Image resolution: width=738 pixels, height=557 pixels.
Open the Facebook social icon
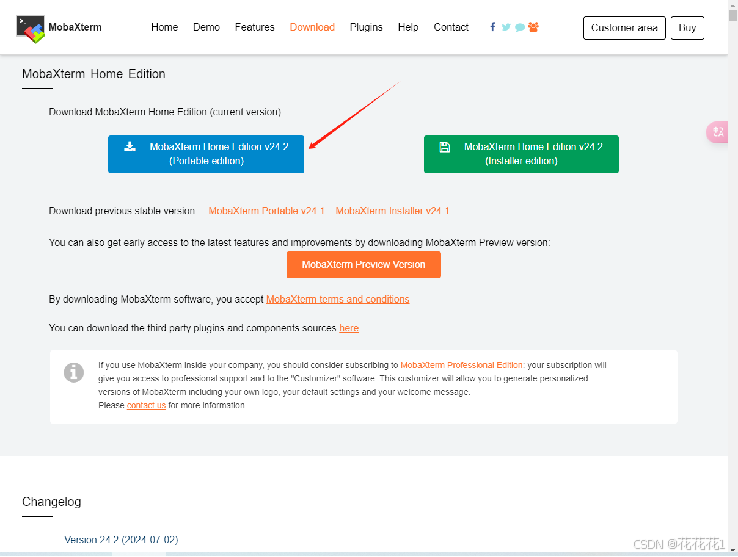(492, 27)
